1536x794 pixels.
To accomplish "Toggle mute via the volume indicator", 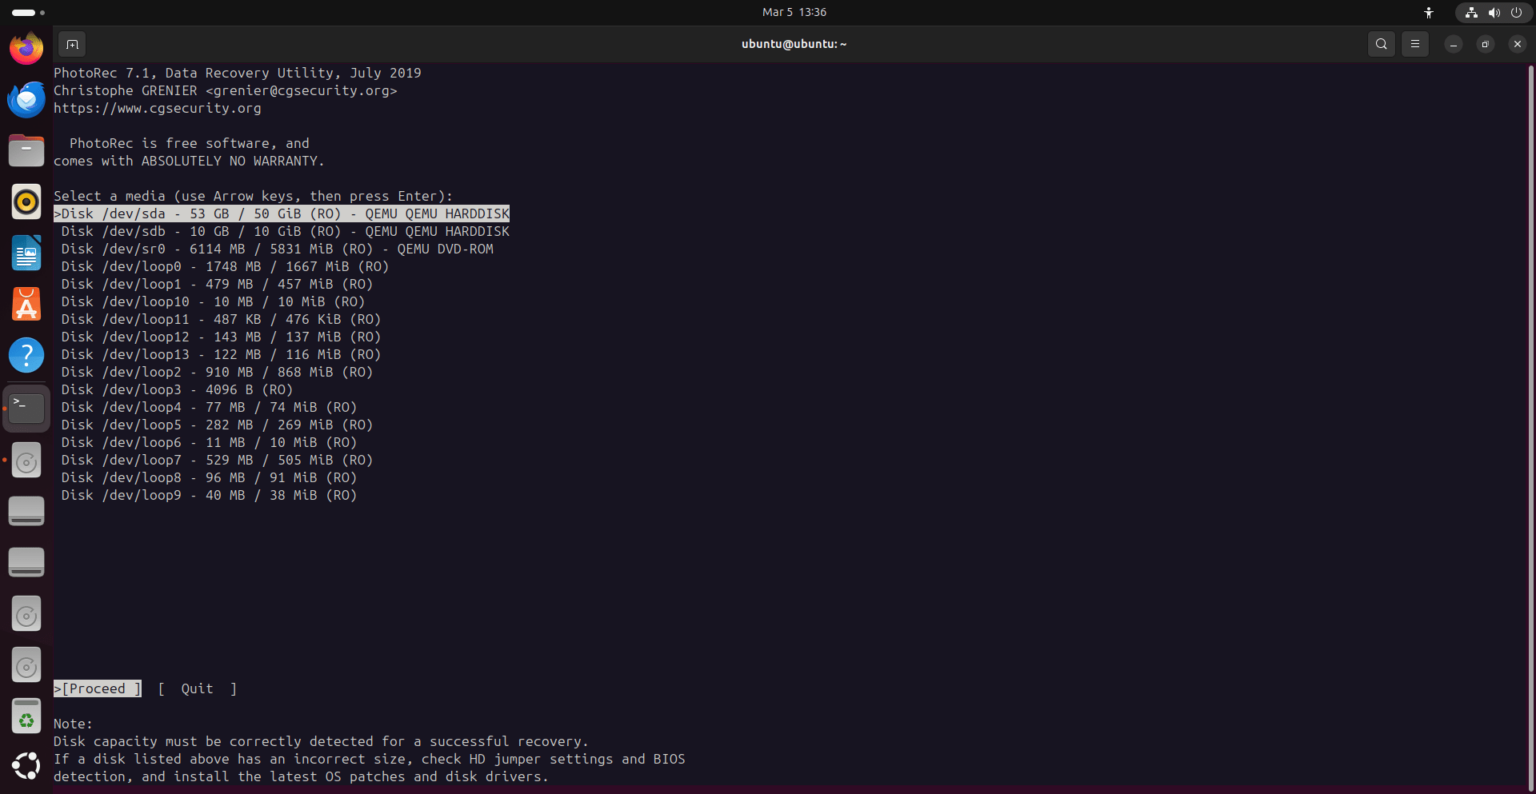I will tap(1494, 12).
